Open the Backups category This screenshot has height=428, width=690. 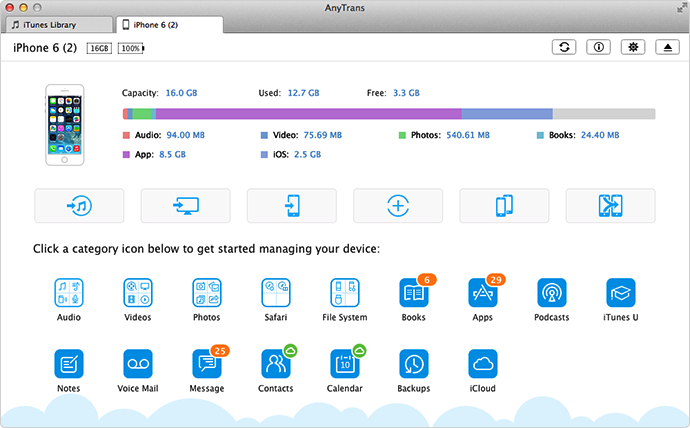[x=414, y=364]
